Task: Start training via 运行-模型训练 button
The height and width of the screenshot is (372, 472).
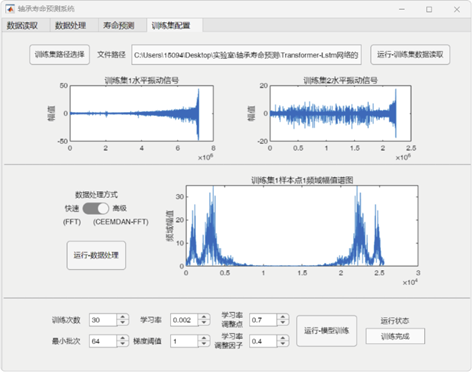Action: [x=327, y=331]
